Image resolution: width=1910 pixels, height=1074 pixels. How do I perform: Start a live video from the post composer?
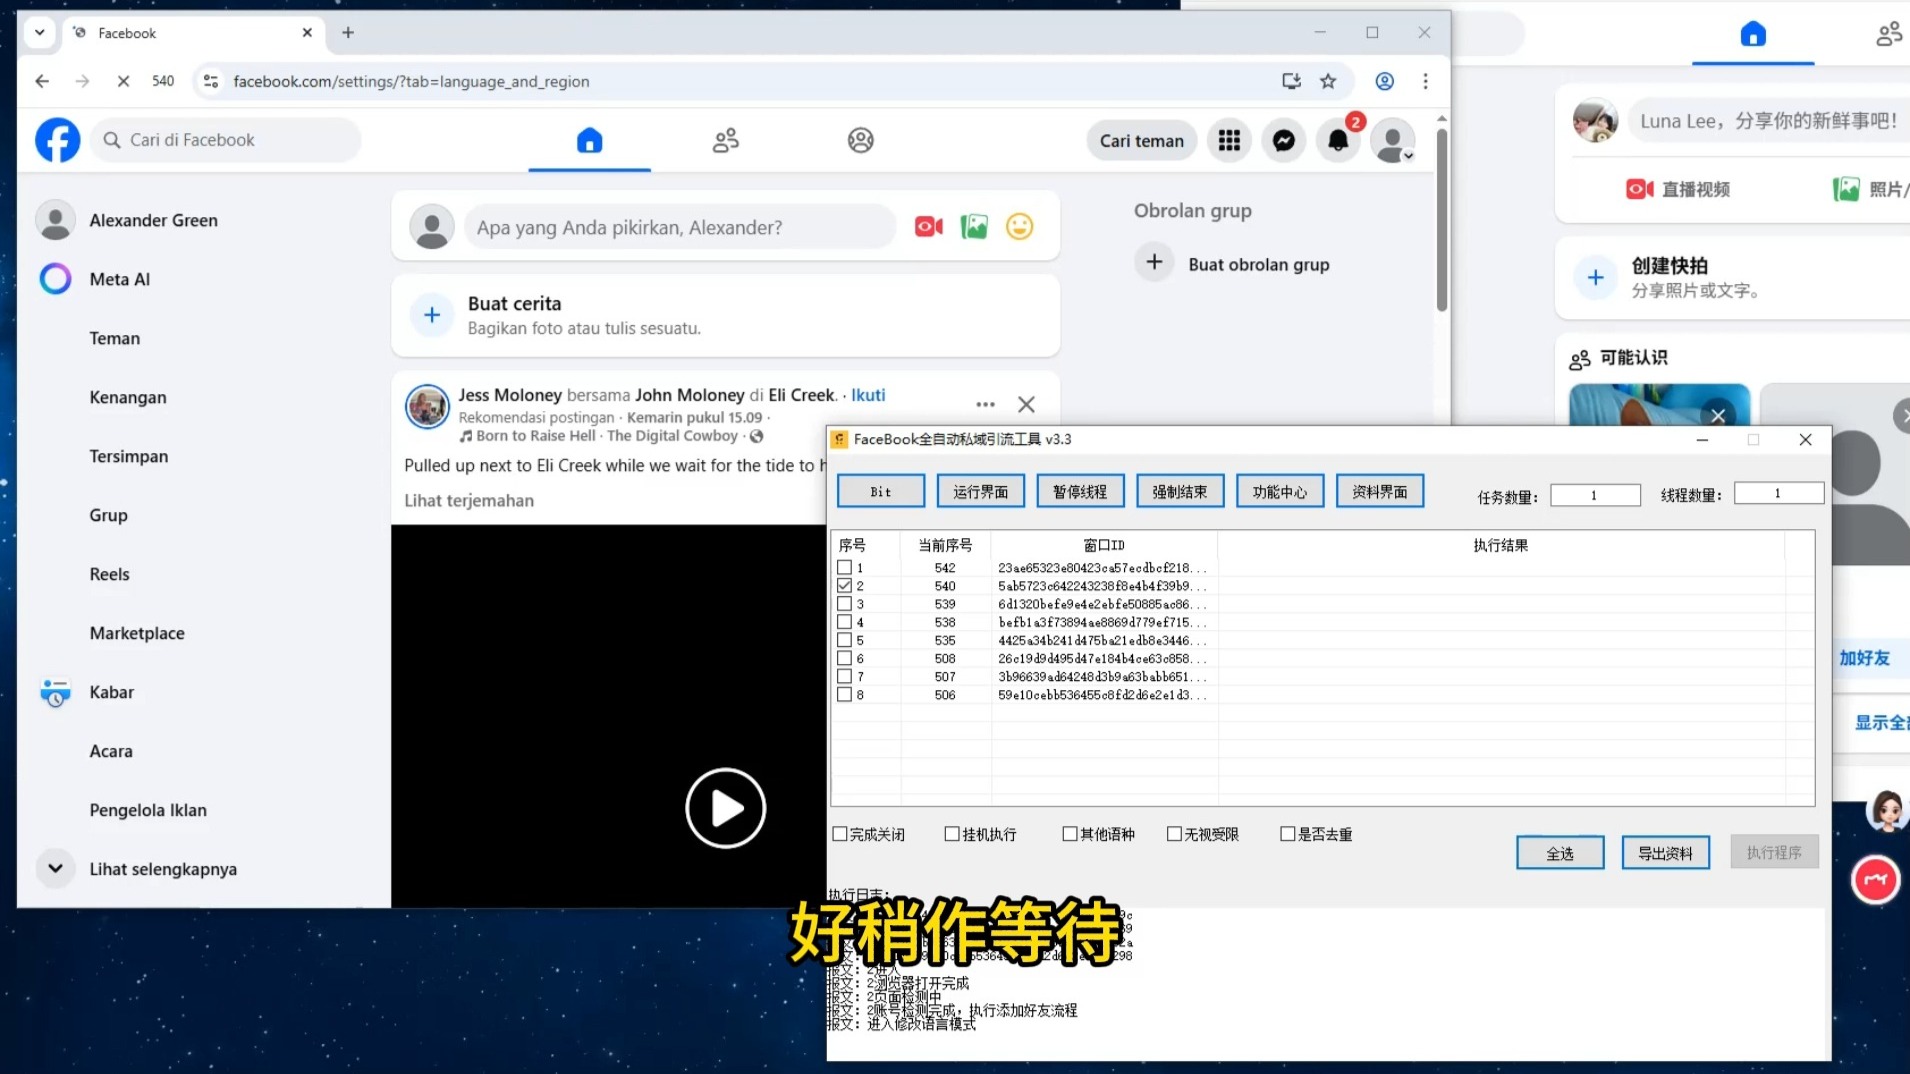(x=927, y=226)
